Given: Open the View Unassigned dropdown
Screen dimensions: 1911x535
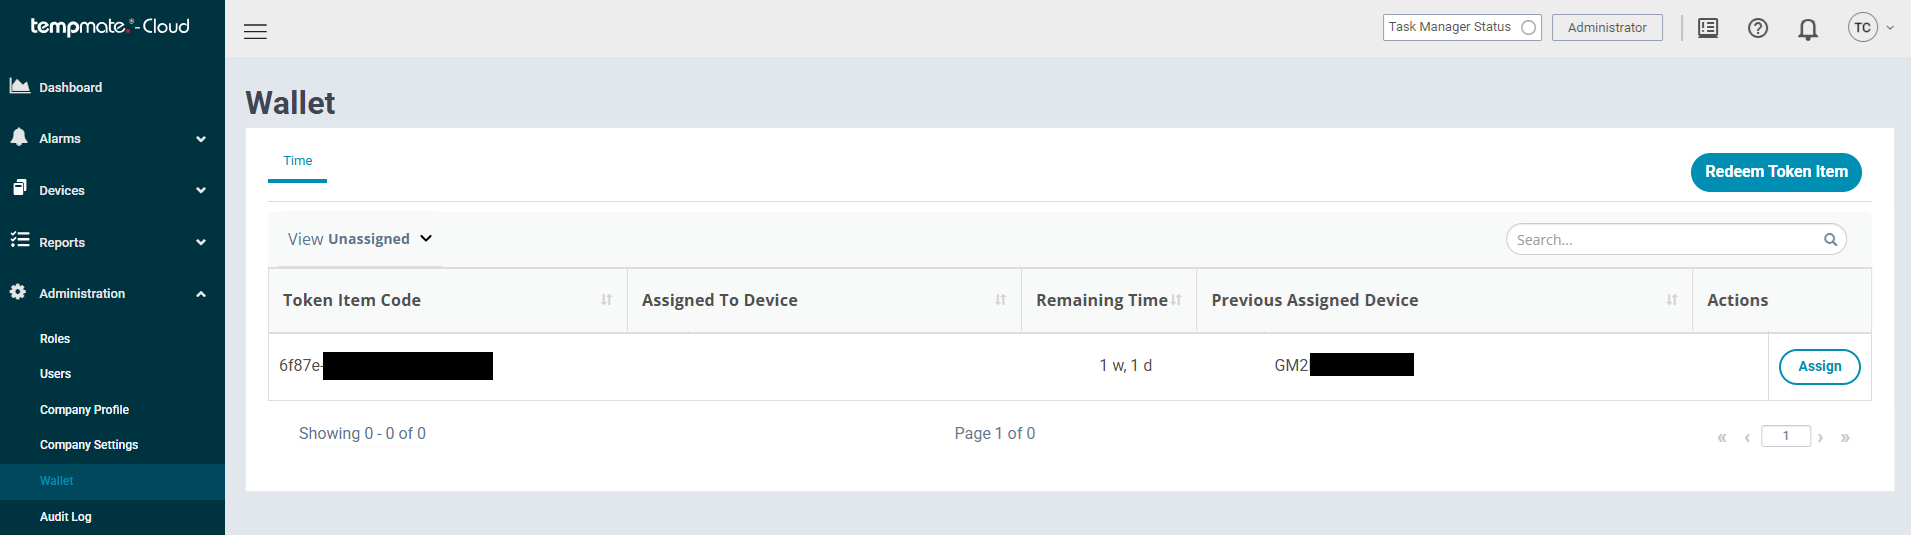Looking at the screenshot, I should click(360, 239).
